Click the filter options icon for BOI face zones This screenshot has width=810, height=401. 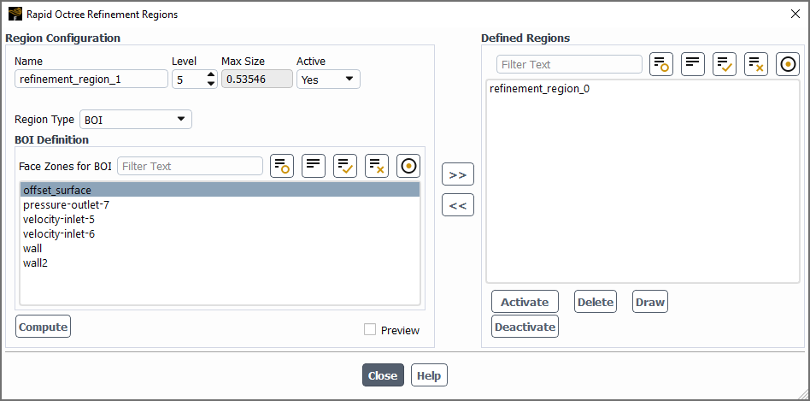coord(281,166)
